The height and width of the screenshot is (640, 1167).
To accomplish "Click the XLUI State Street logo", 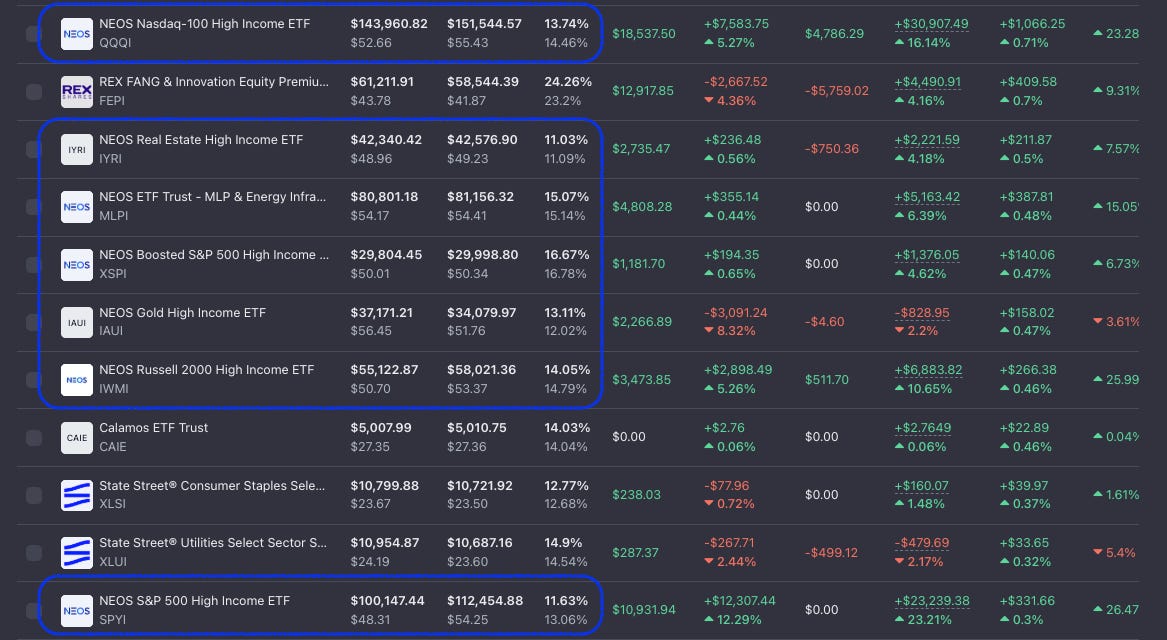I will 77,553.
